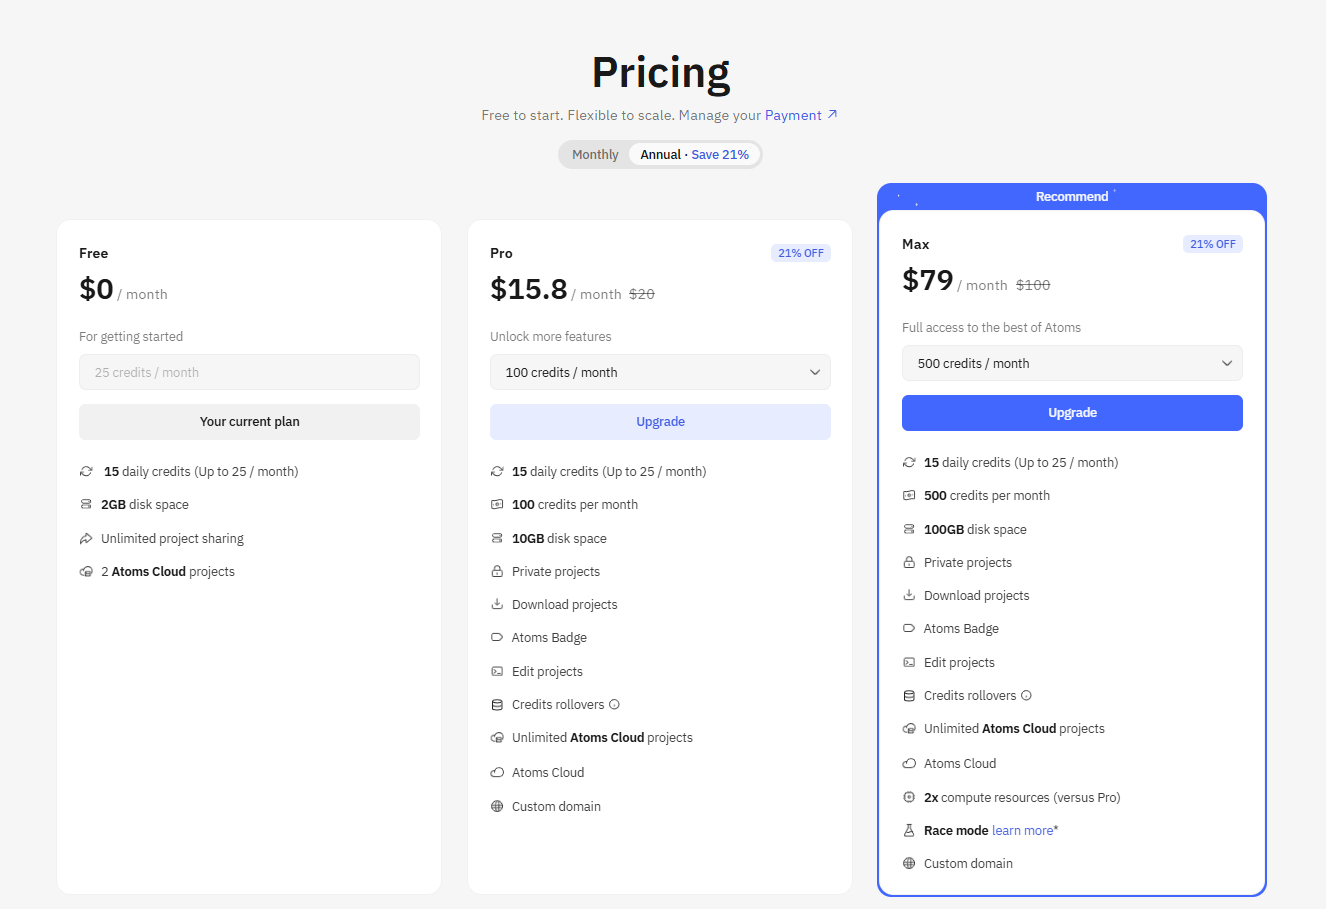The height and width of the screenshot is (909, 1326).
Task: Click the lock icon beside Private projects
Action: click(x=497, y=571)
